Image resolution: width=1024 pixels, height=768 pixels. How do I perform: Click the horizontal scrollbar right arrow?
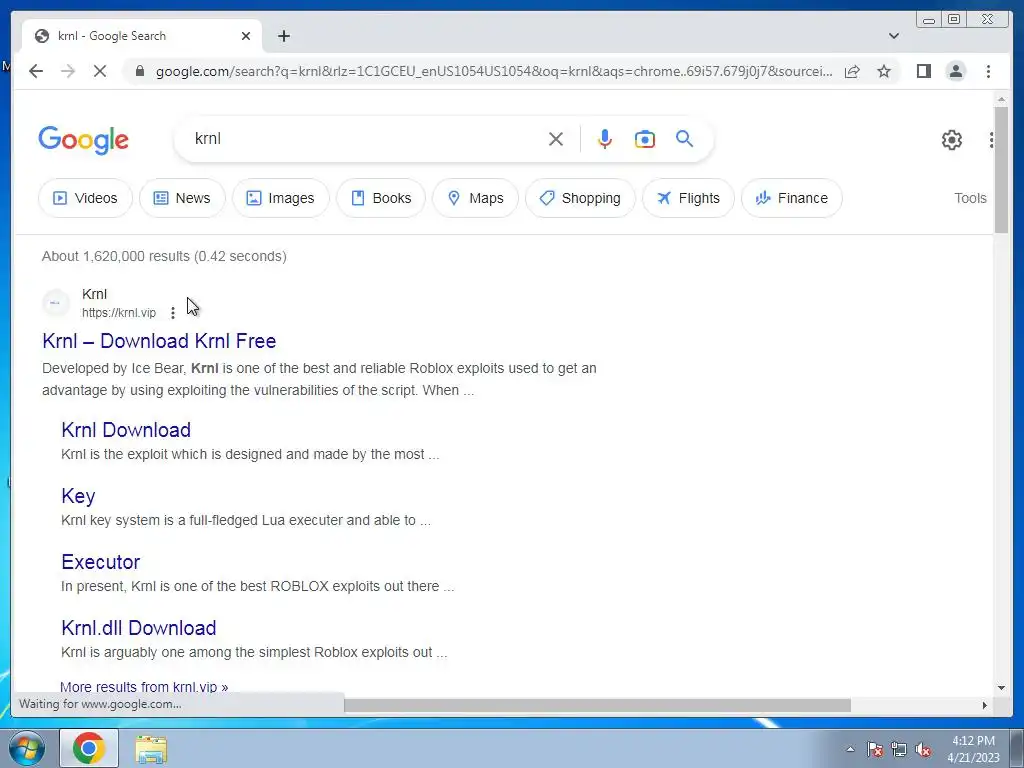tap(985, 705)
